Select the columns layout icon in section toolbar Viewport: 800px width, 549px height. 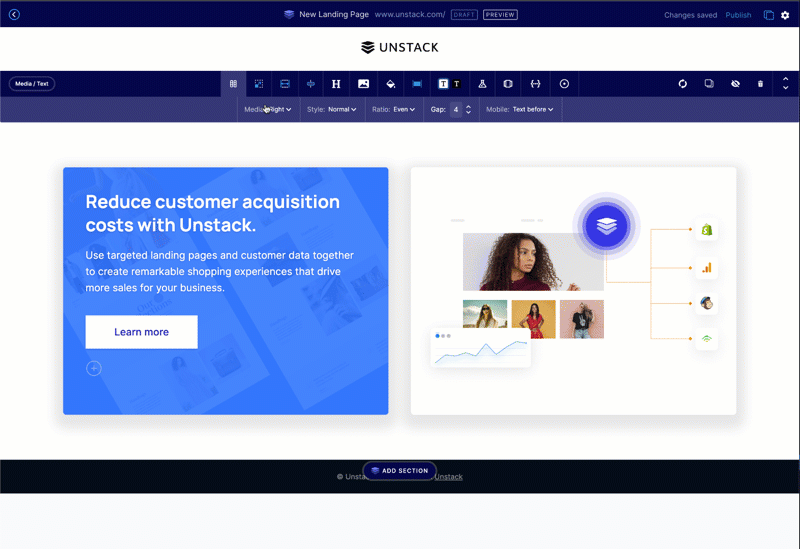[x=233, y=84]
